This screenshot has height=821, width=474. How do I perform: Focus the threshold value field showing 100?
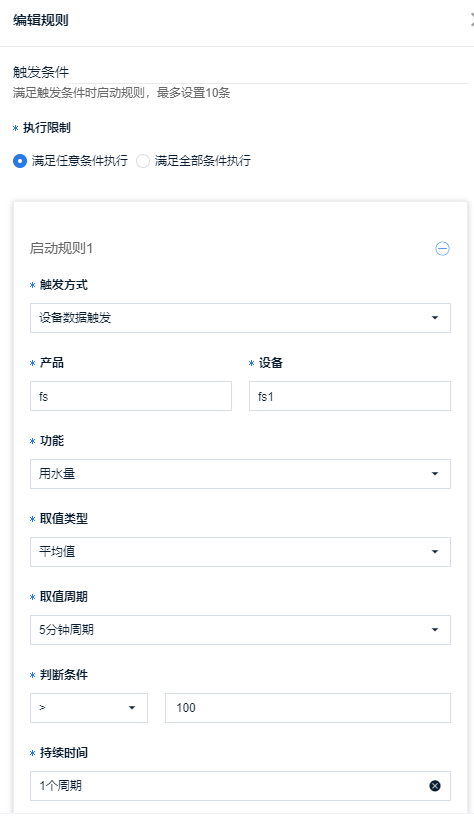308,708
